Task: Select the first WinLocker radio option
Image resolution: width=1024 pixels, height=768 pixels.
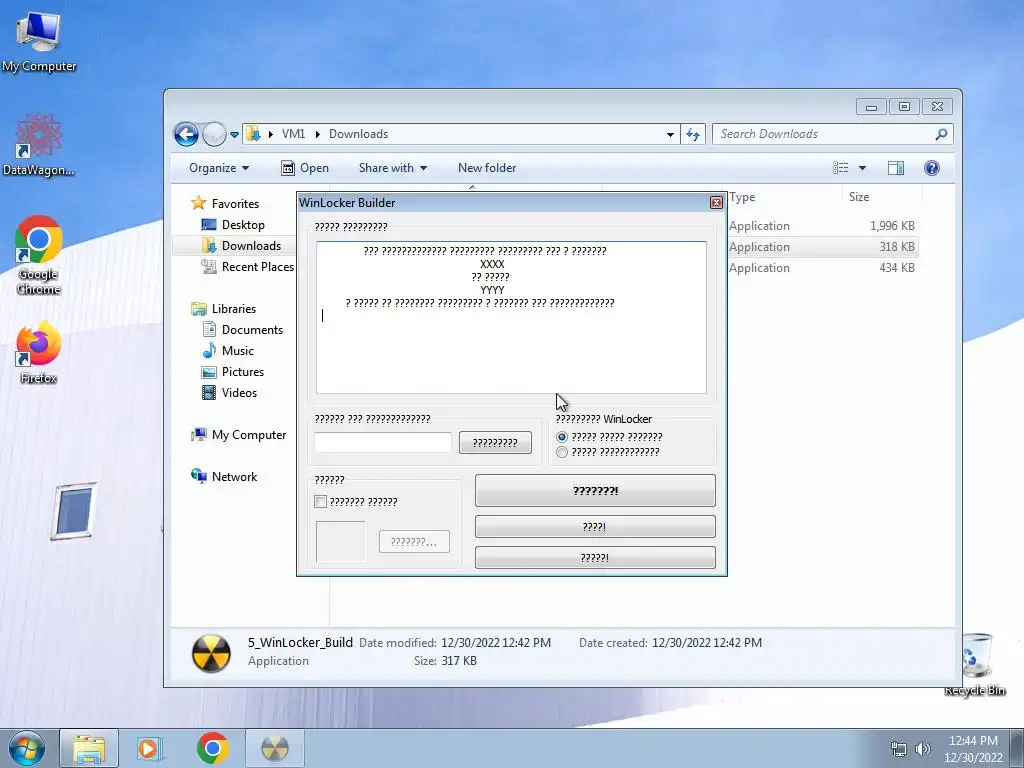Action: (x=562, y=437)
